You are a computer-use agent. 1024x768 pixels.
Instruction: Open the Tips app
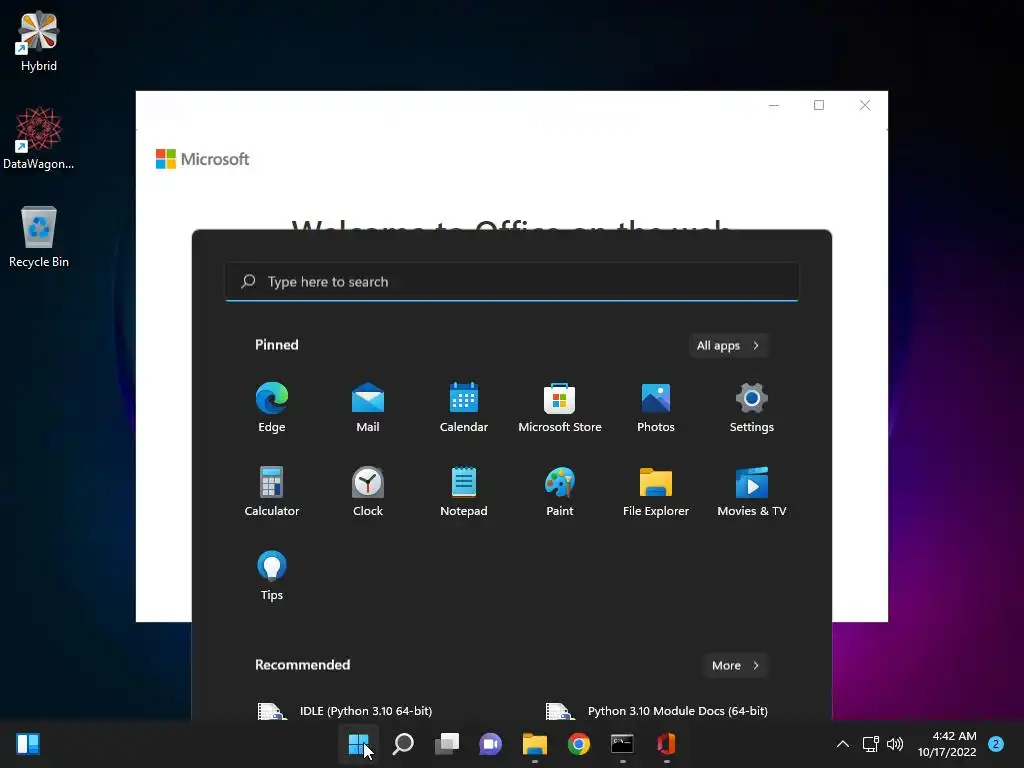(x=272, y=575)
